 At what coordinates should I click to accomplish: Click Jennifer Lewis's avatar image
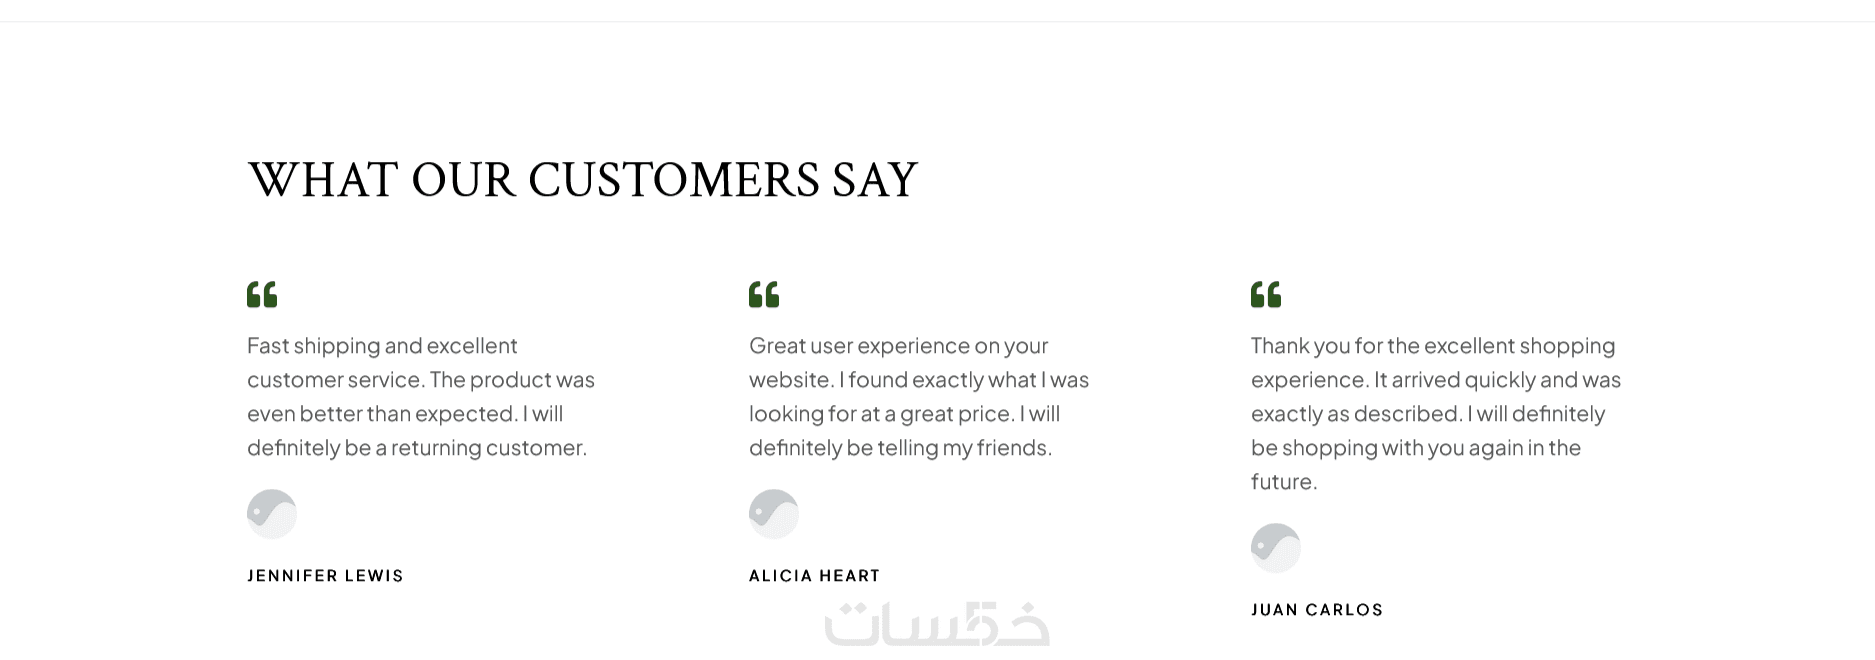(272, 514)
